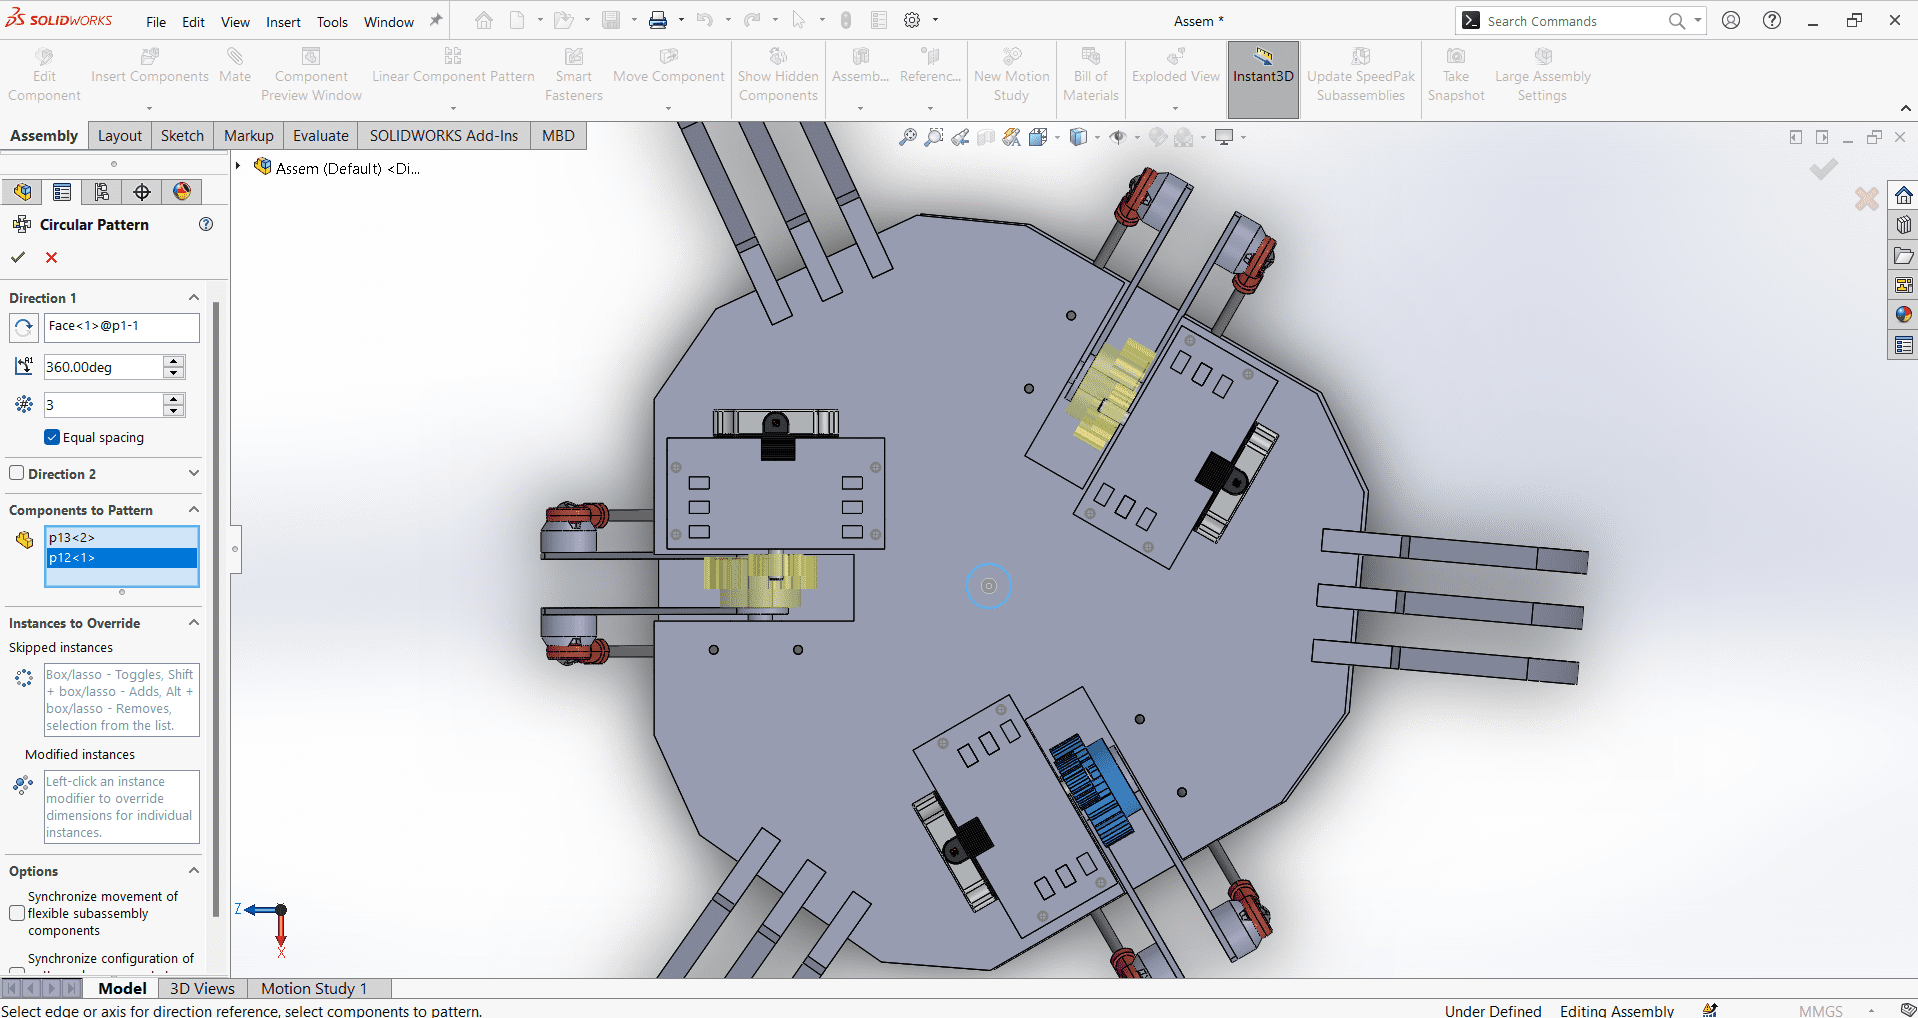Click the Options gear icon

912,20
